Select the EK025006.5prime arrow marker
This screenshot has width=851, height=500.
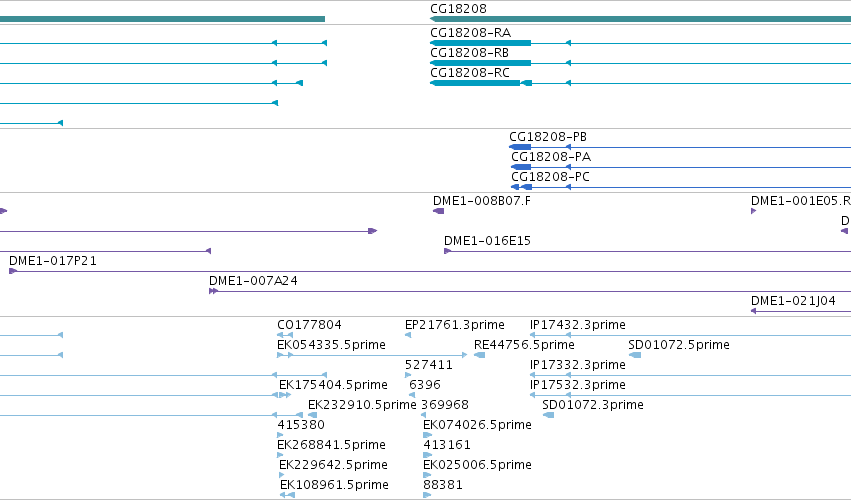(427, 476)
